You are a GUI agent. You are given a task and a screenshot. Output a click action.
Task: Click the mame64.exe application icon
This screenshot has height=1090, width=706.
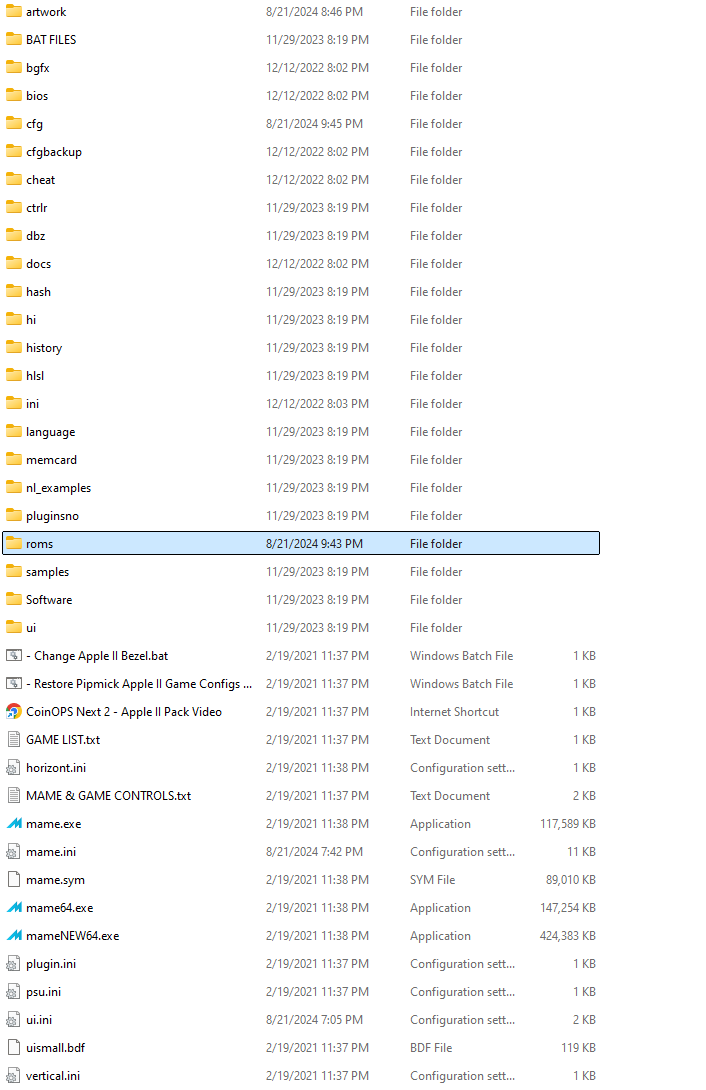[14, 908]
